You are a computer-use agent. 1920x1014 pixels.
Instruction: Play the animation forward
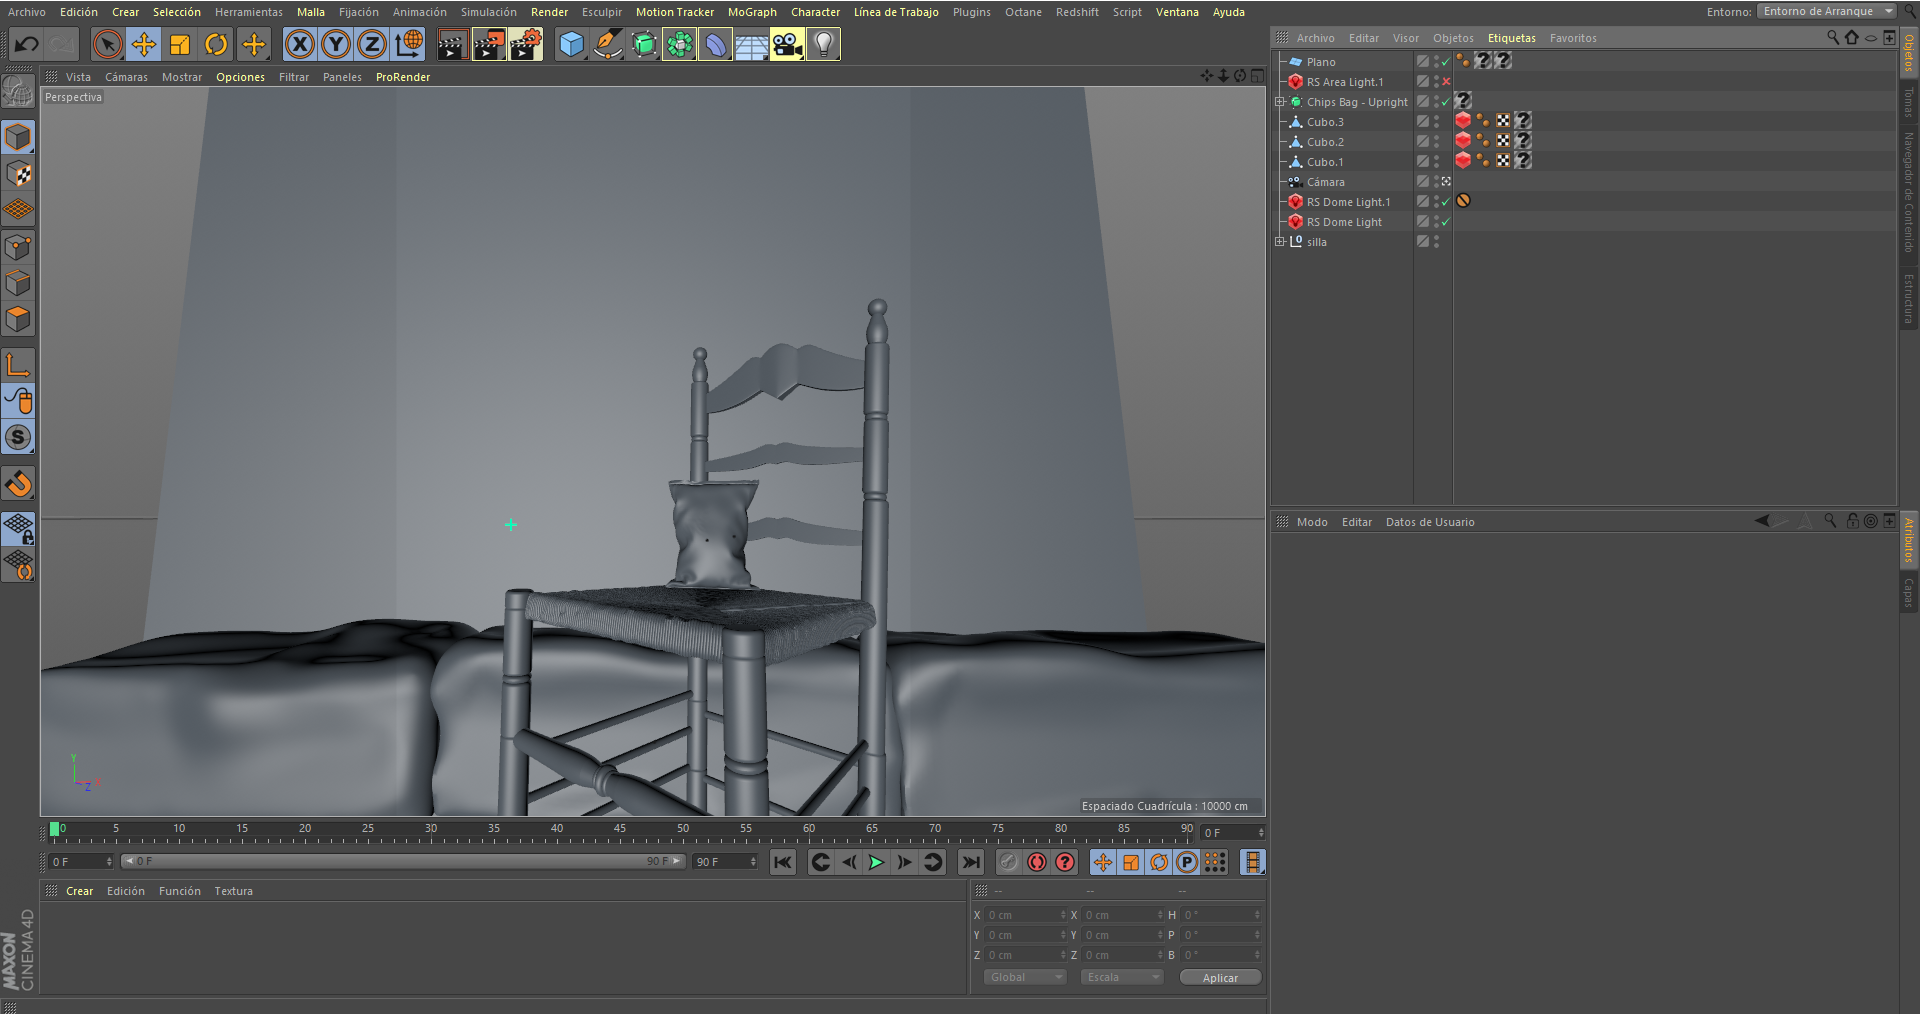coord(876,862)
